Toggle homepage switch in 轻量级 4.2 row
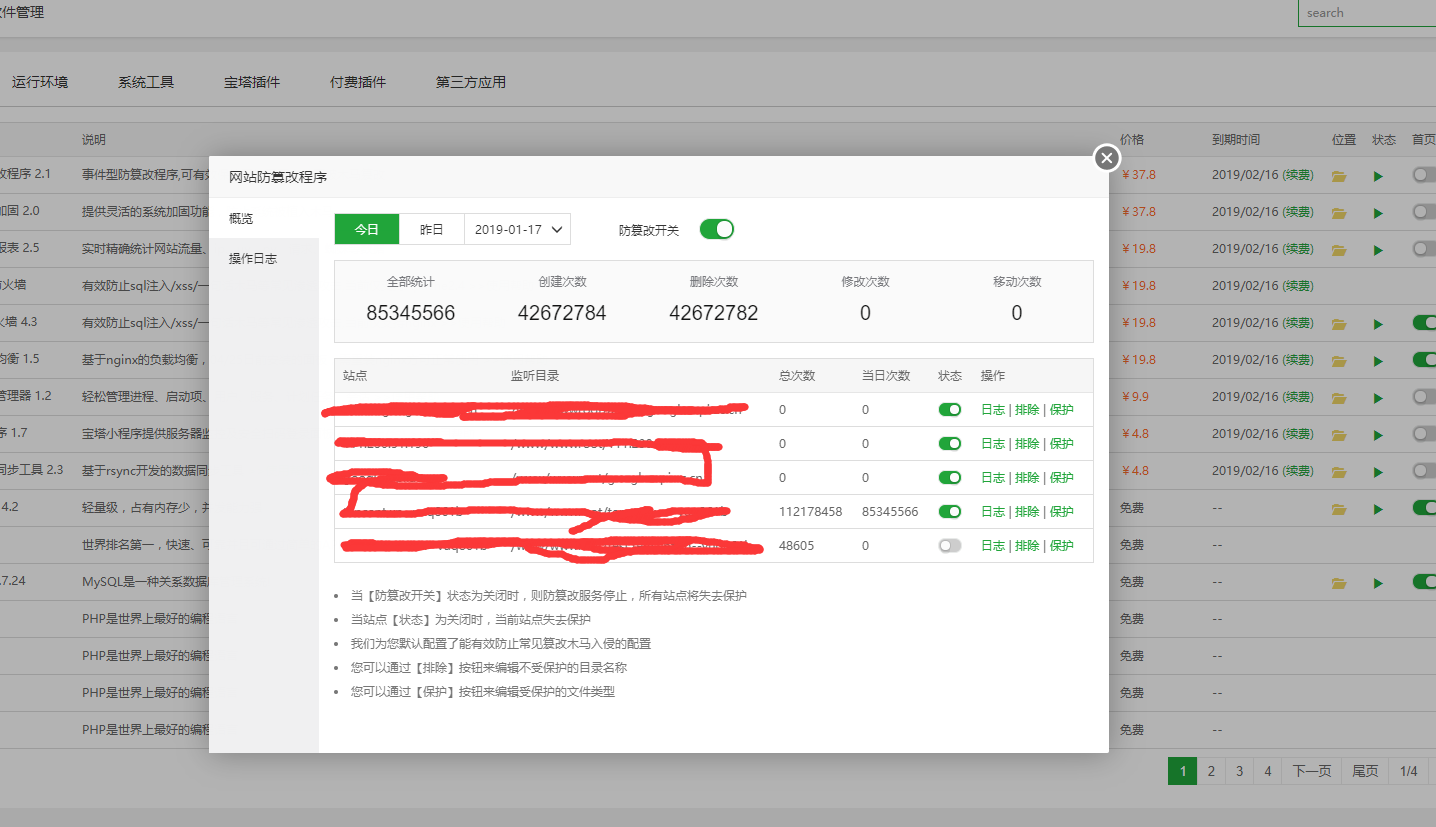The image size is (1436, 827). pyautogui.click(x=1424, y=507)
